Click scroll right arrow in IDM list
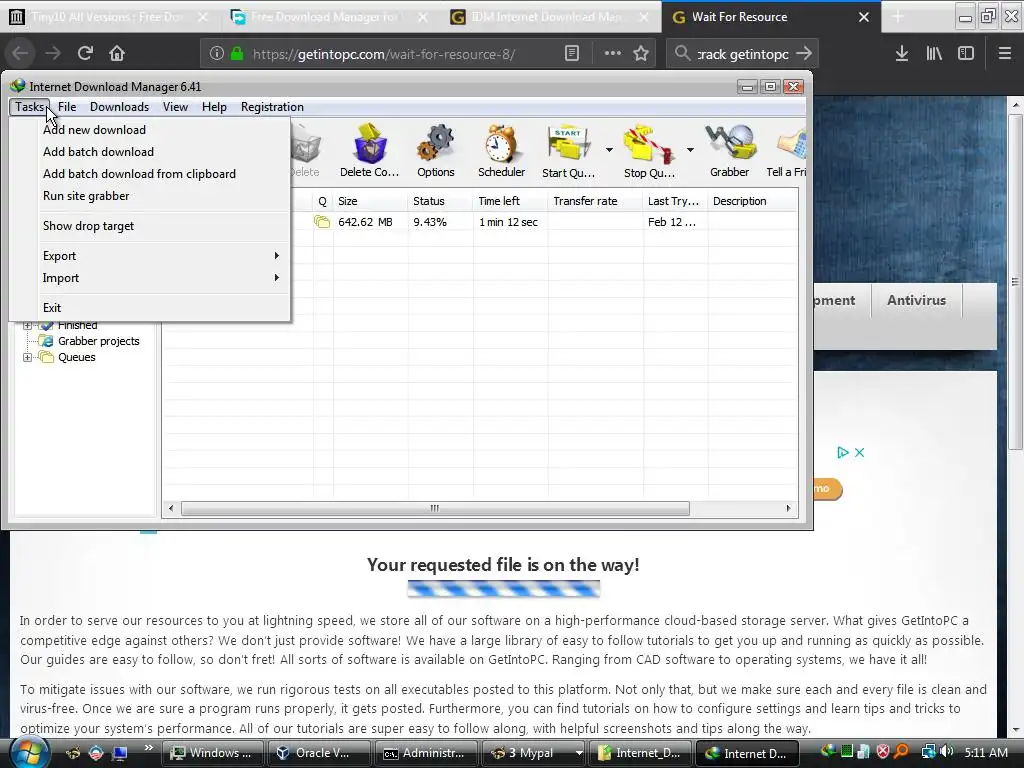Screen dimensions: 1024x768 [x=788, y=508]
